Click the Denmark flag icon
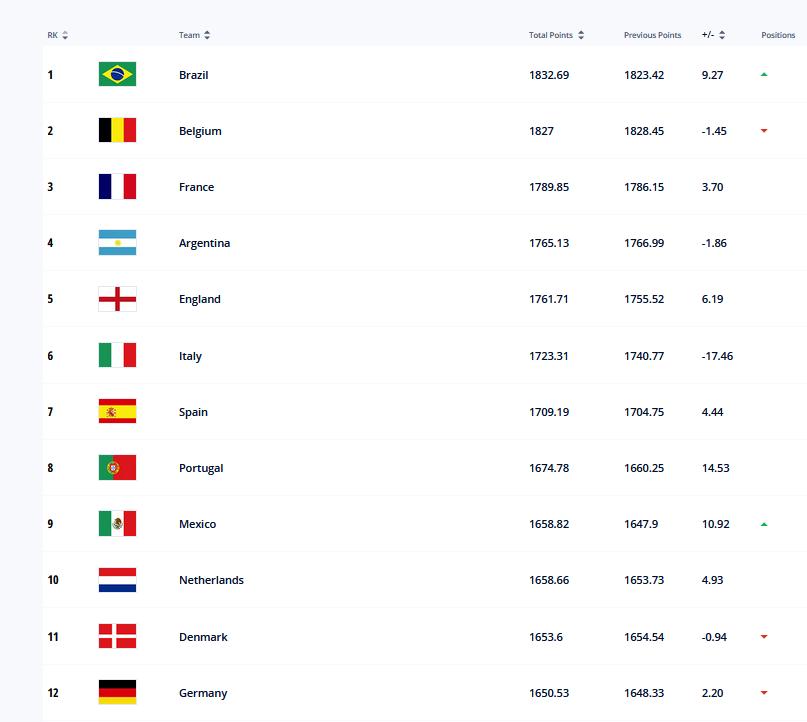The image size is (807, 722). [x=117, y=636]
